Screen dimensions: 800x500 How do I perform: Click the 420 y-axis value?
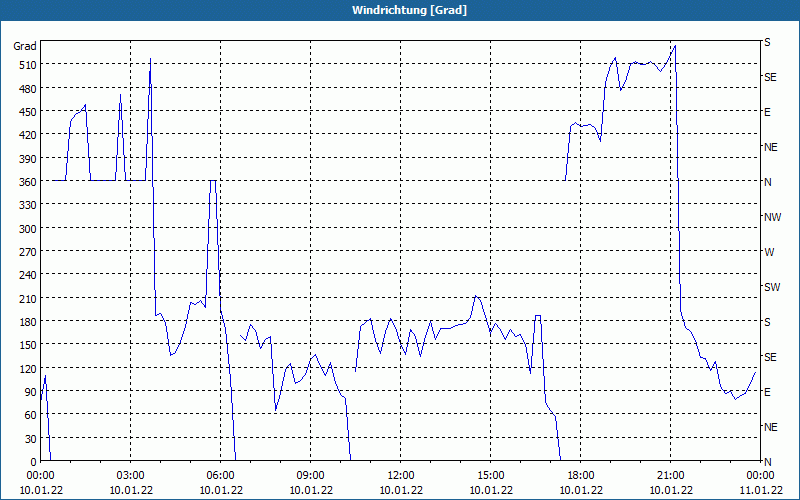click(x=28, y=135)
